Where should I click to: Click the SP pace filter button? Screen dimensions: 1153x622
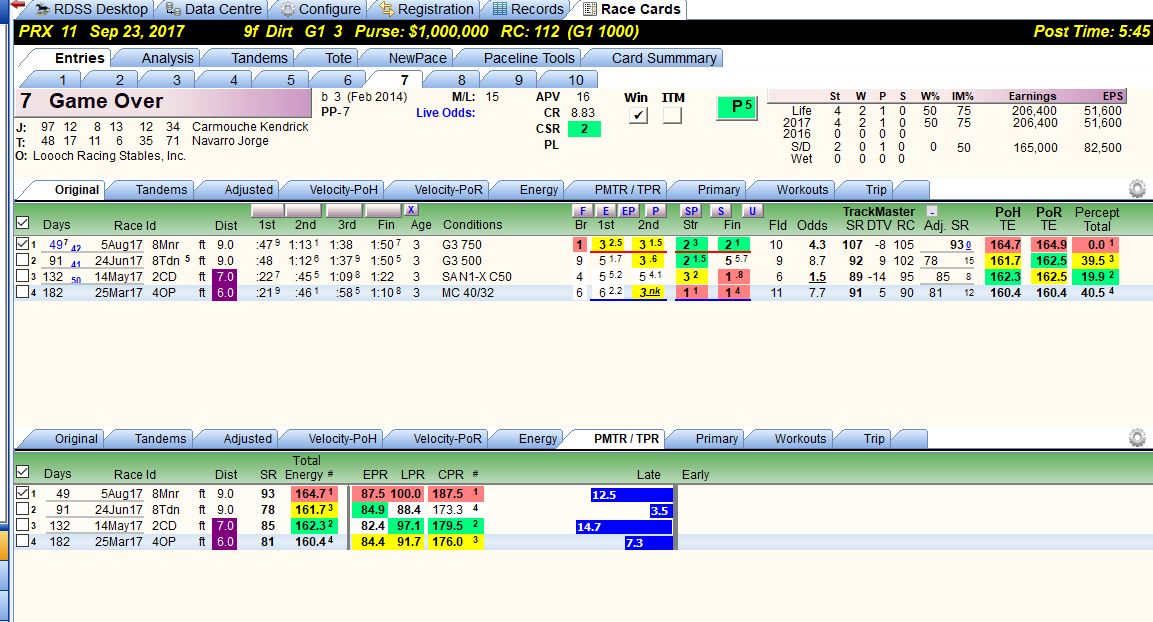pos(691,210)
